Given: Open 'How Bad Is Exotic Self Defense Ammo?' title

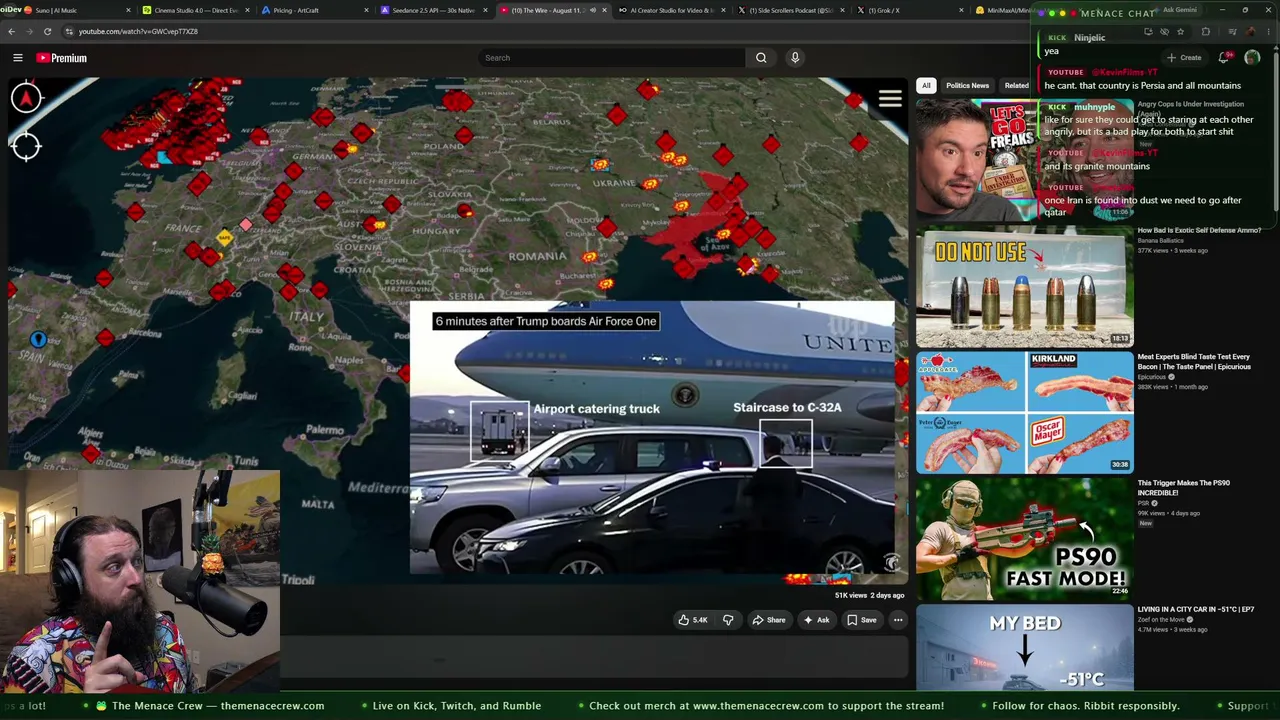Looking at the screenshot, I should [1199, 230].
